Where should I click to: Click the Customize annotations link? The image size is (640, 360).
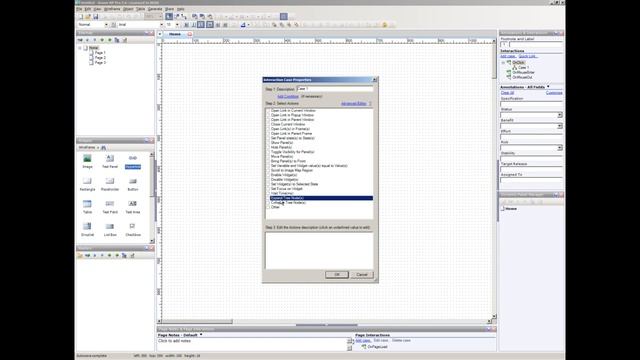(554, 93)
